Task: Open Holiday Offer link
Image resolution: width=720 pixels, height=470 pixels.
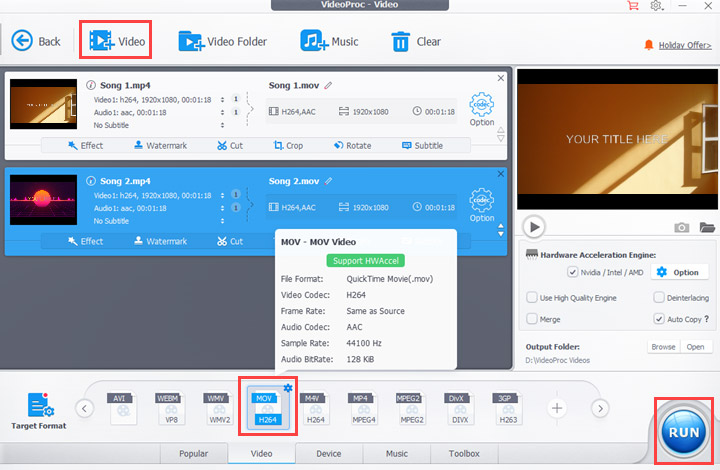Action: coord(685,45)
